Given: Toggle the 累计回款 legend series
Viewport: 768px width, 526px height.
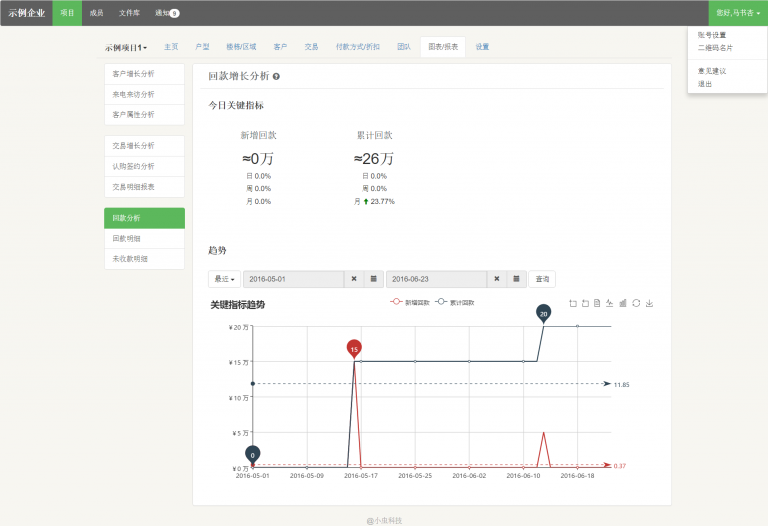Looking at the screenshot, I should point(455,301).
